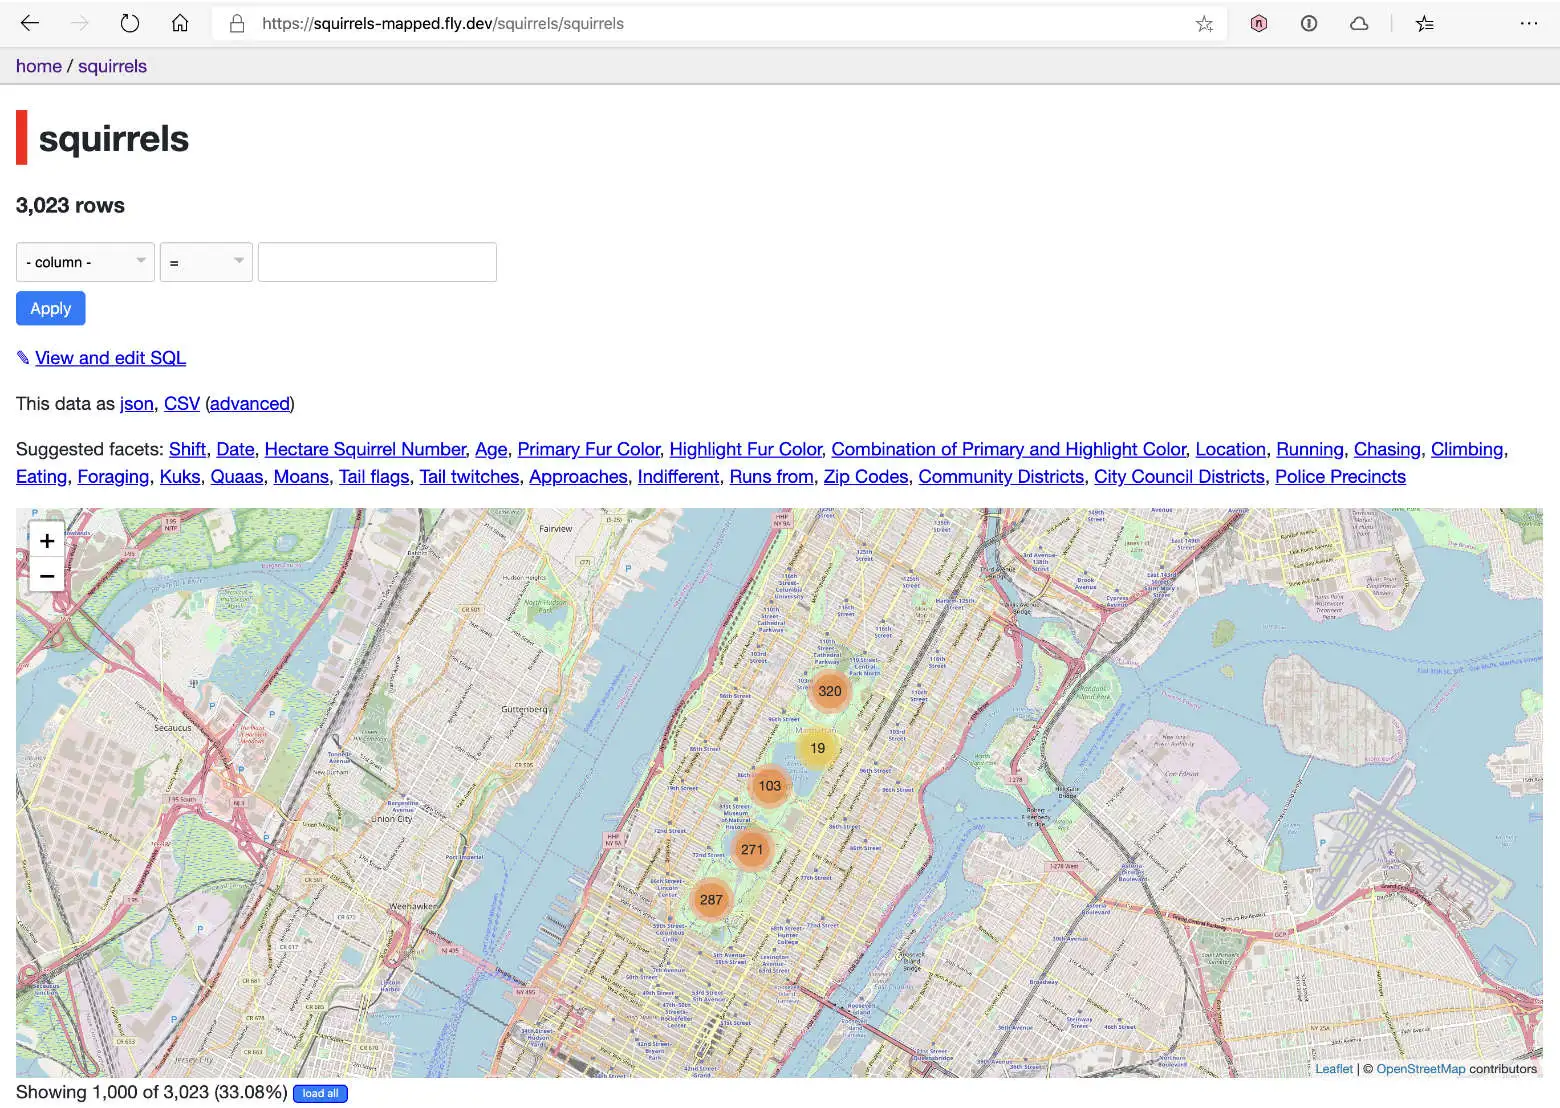Click the load all button

(320, 1093)
